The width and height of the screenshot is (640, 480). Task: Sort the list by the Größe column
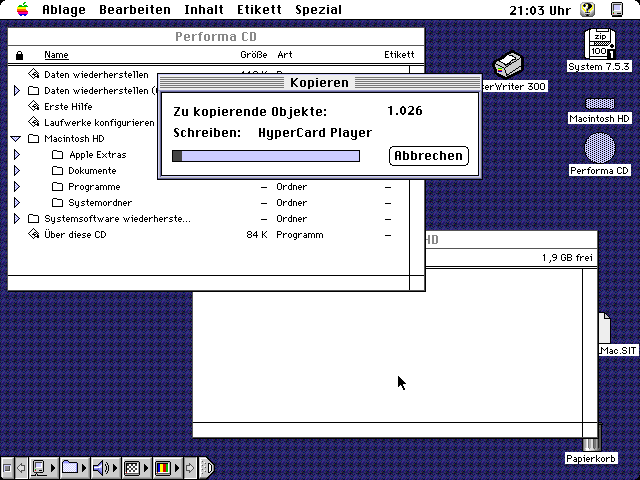point(253,55)
